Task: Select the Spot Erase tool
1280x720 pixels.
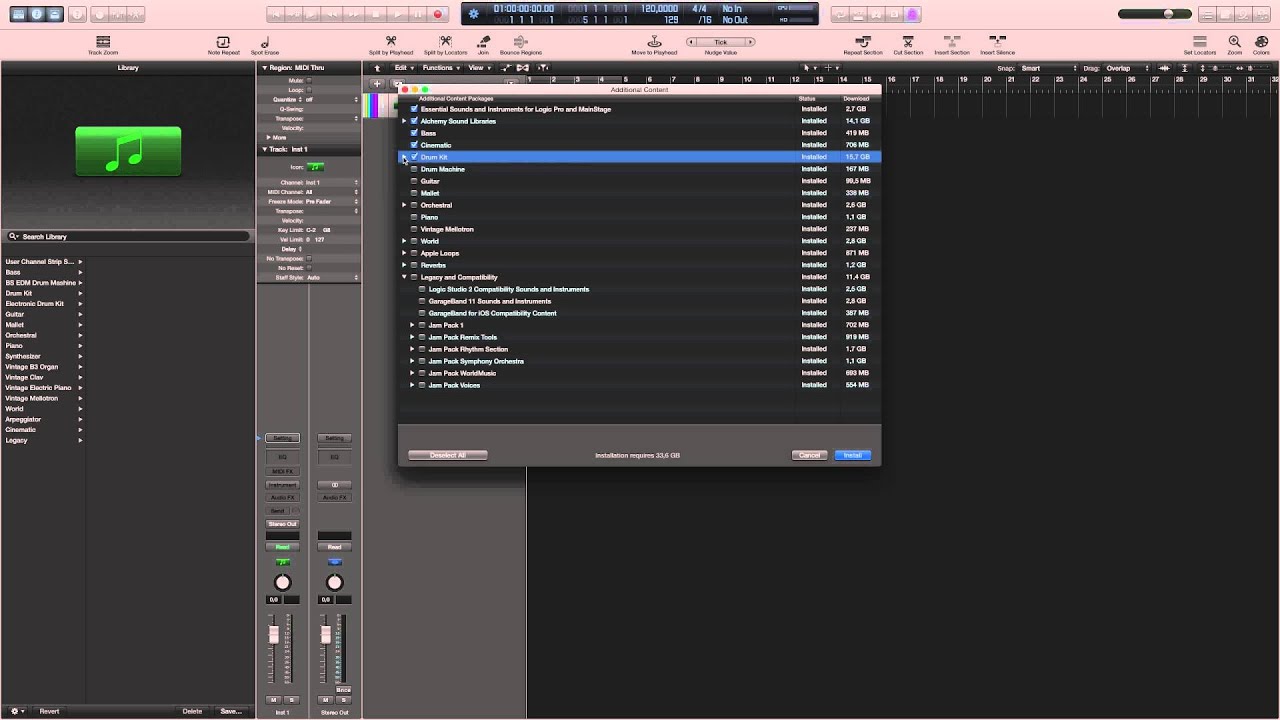Action: click(x=265, y=42)
